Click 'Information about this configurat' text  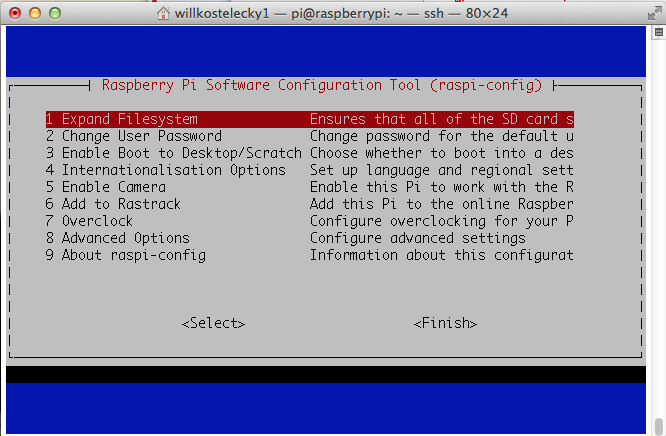[442, 255]
